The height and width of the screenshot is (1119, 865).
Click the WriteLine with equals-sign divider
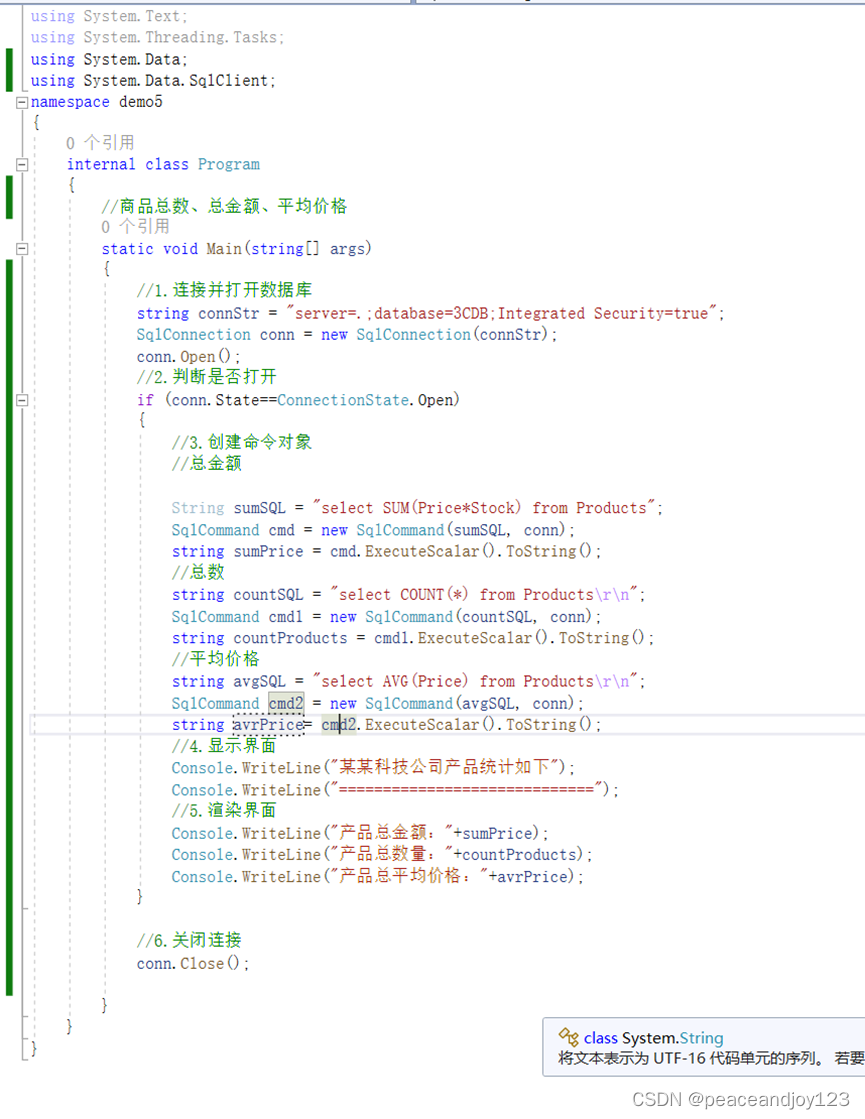pyautogui.click(x=395, y=790)
